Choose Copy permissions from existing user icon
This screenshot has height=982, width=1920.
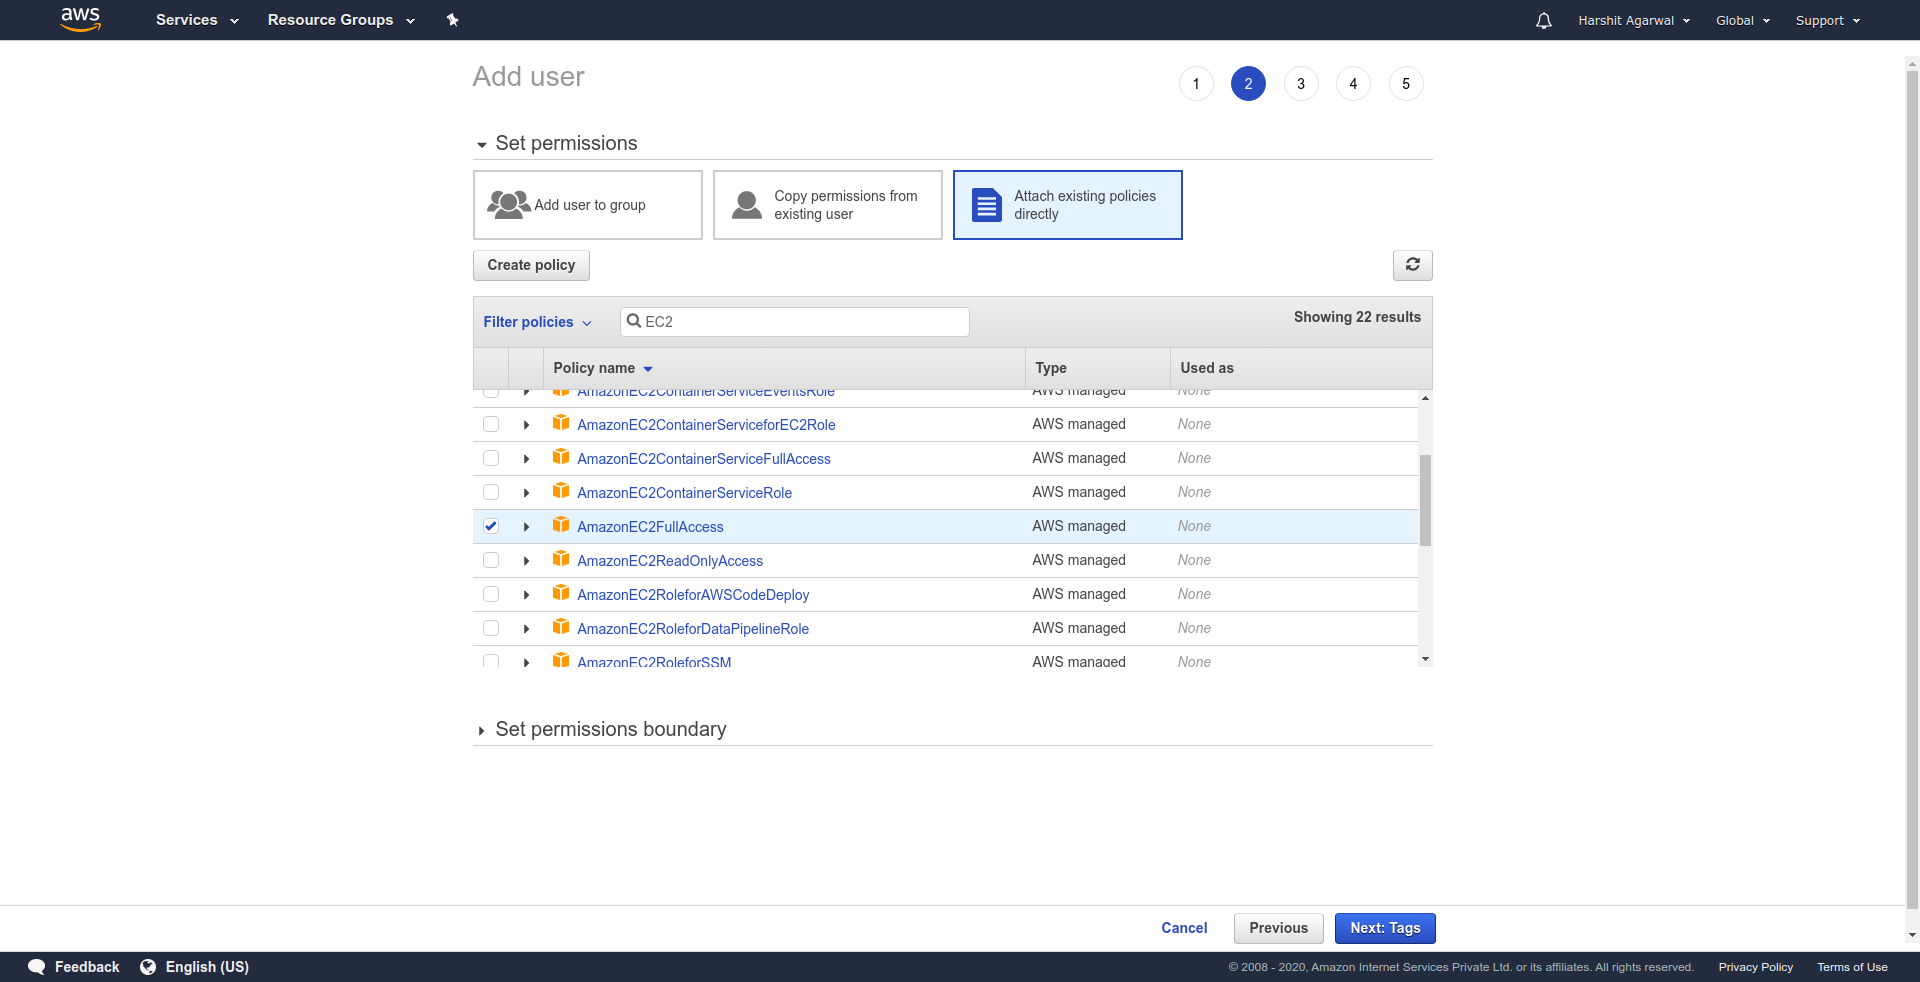(746, 205)
